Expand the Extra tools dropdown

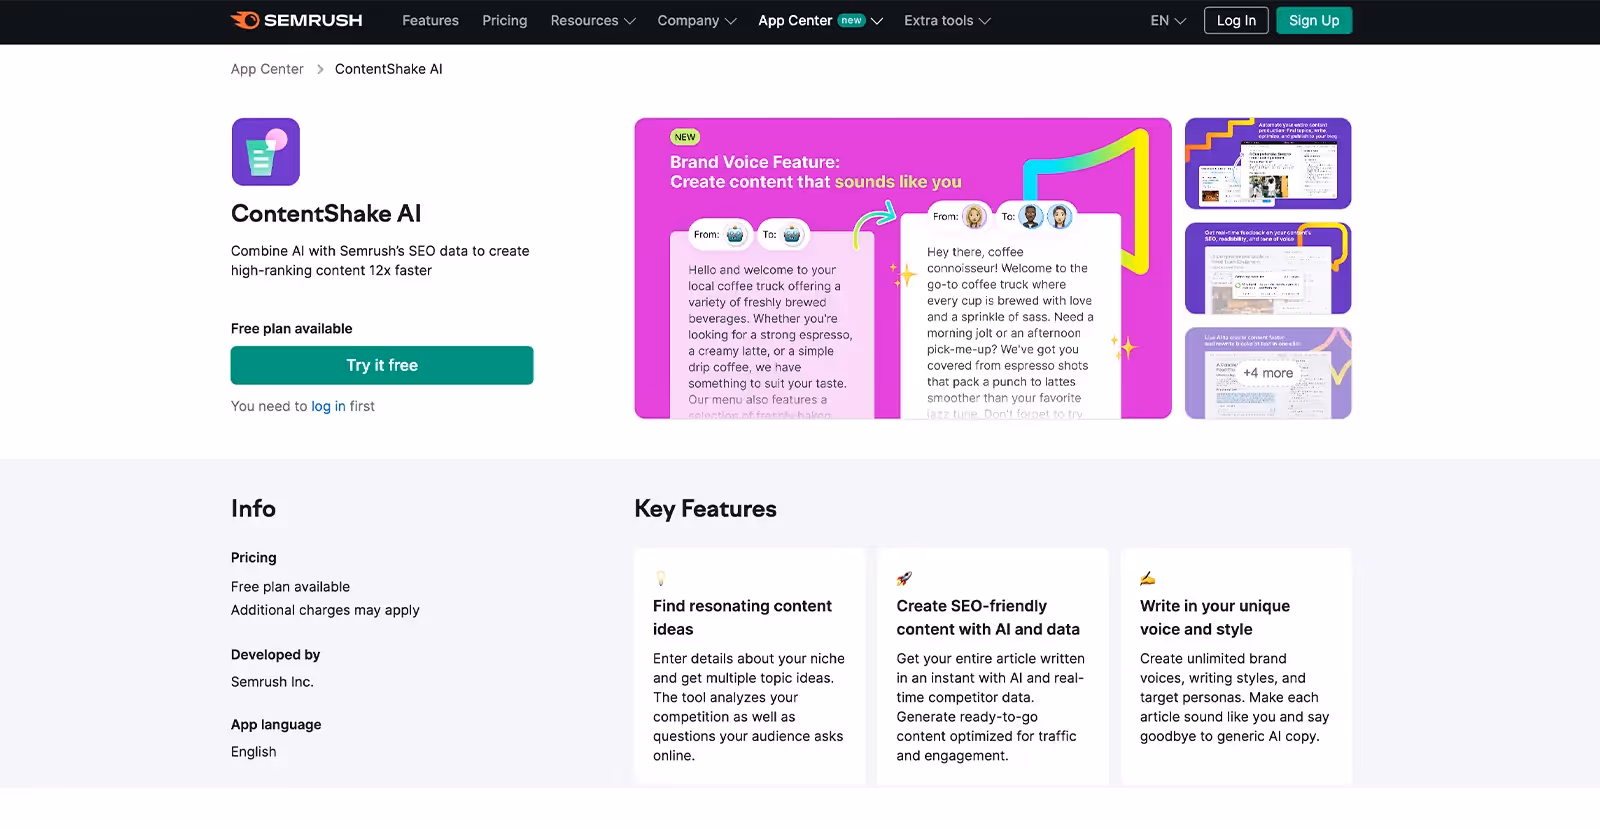[x=947, y=20]
